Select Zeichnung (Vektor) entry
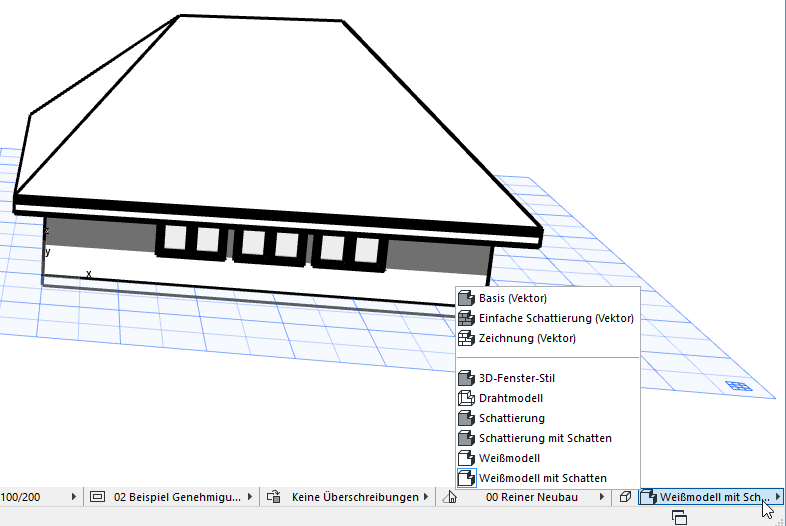Viewport: 786px width, 526px height. (x=547, y=338)
